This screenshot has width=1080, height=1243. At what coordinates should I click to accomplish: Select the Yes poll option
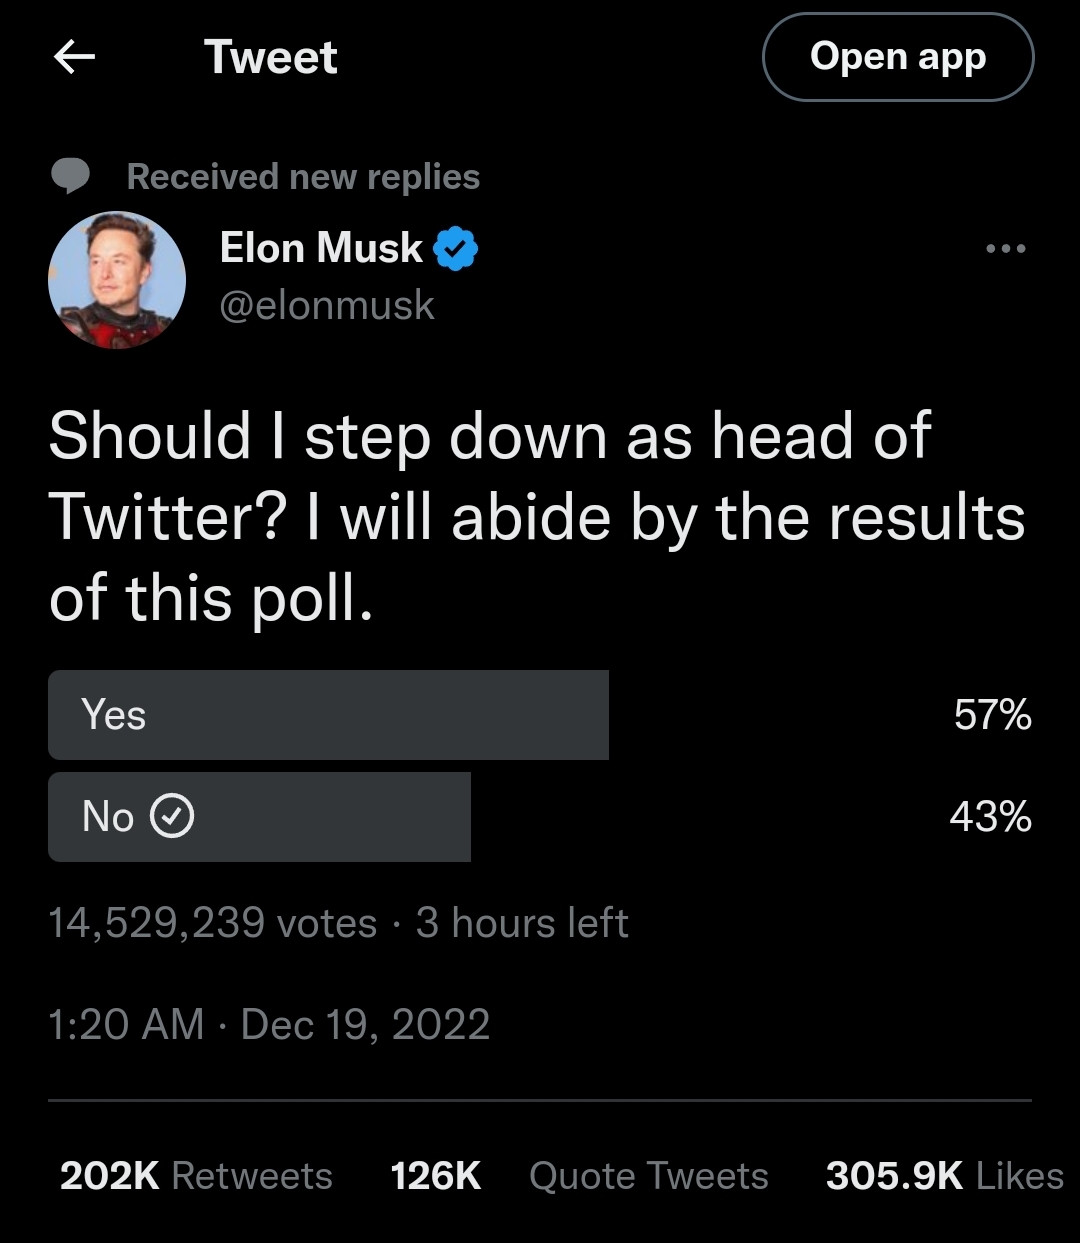[328, 715]
